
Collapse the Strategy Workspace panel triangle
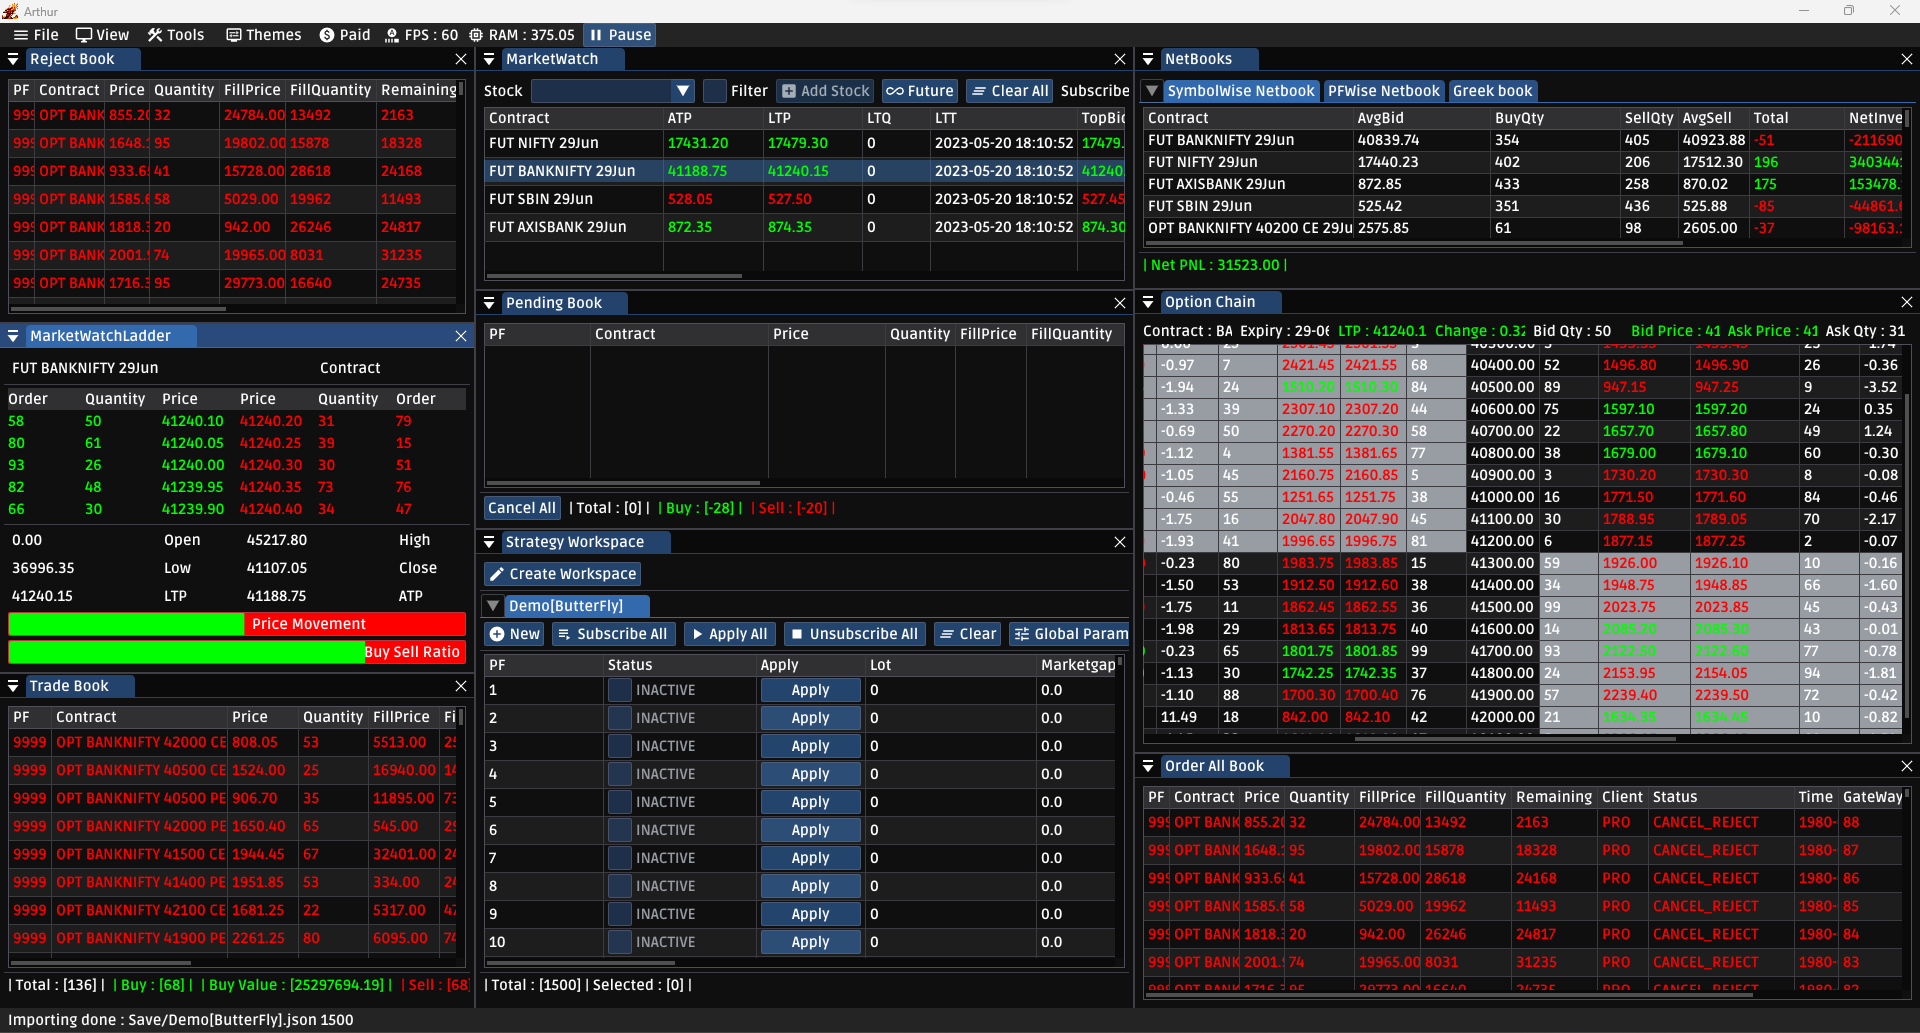[x=489, y=542]
